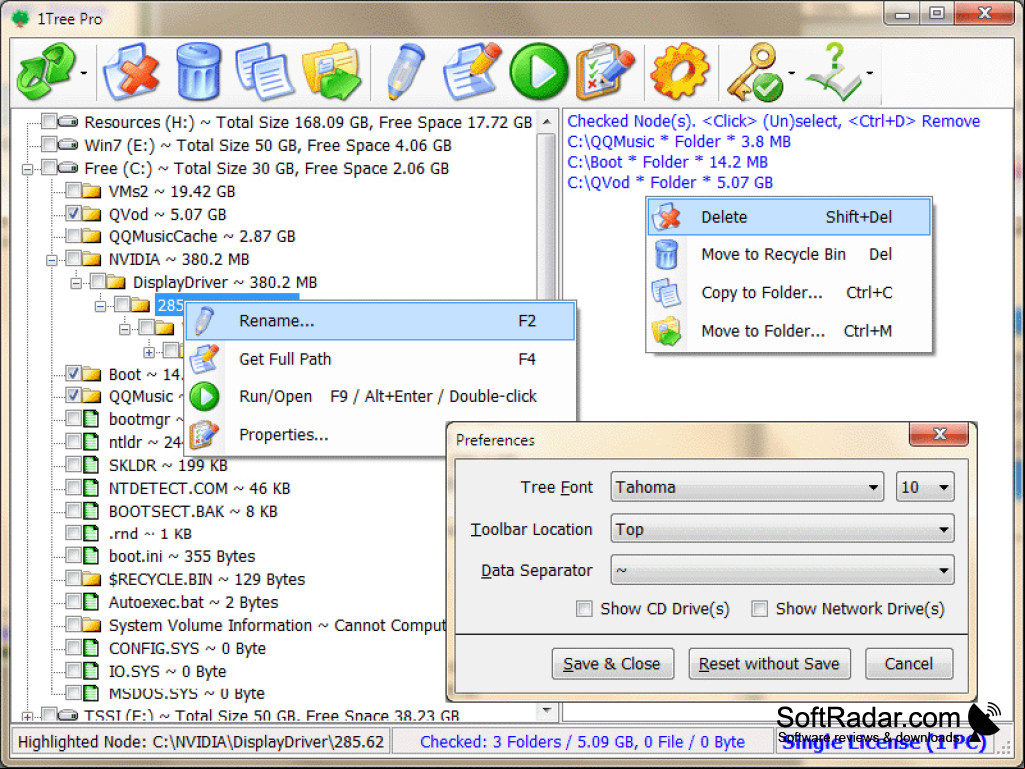
Task: Check the NVIDIA folder checkbox
Action: [73, 259]
